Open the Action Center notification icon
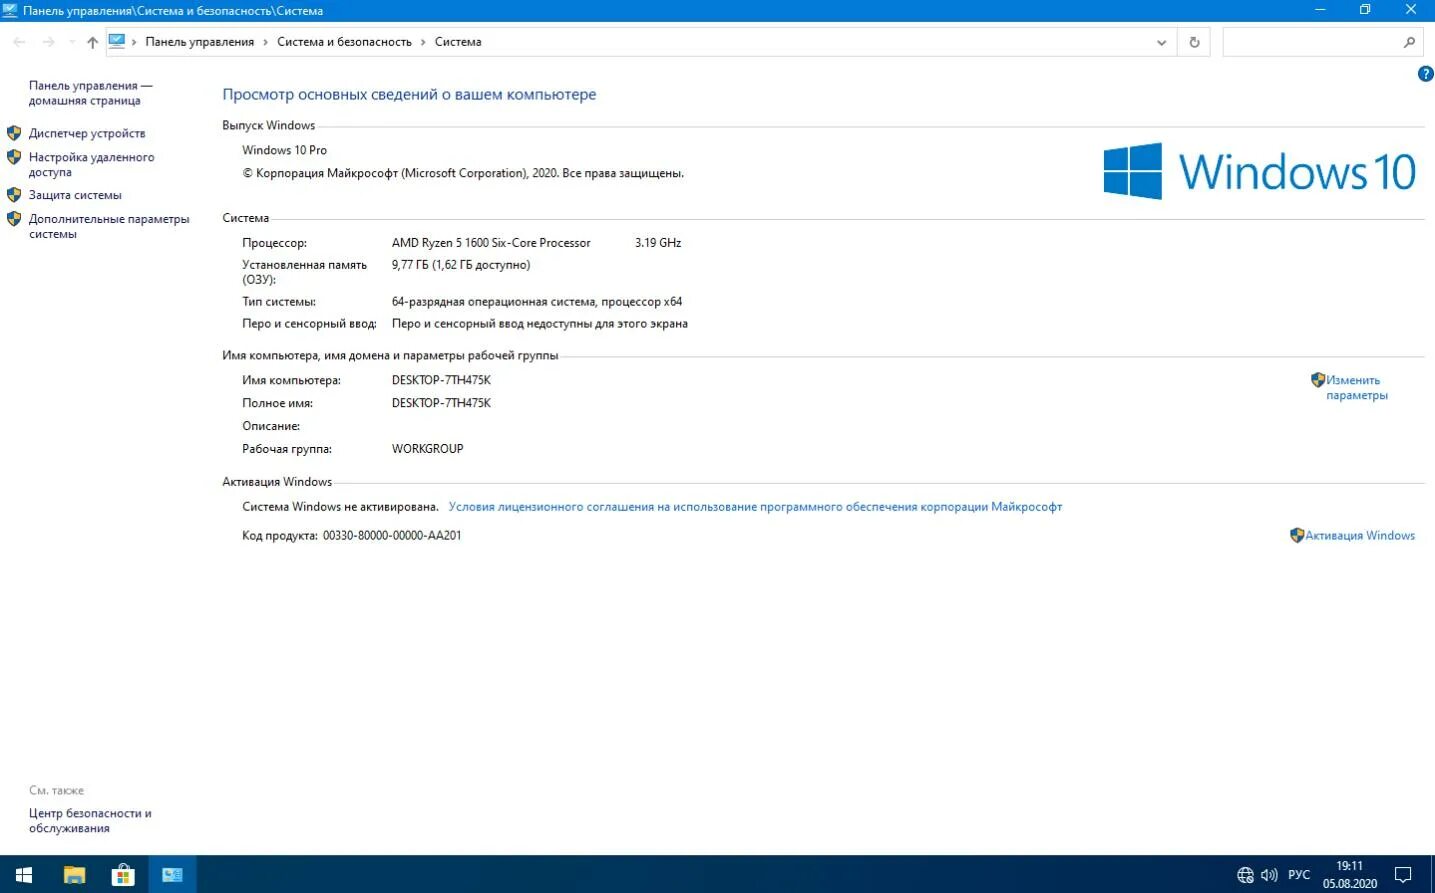Screen dimensions: 1435x893 pyautogui.click(x=1403, y=875)
